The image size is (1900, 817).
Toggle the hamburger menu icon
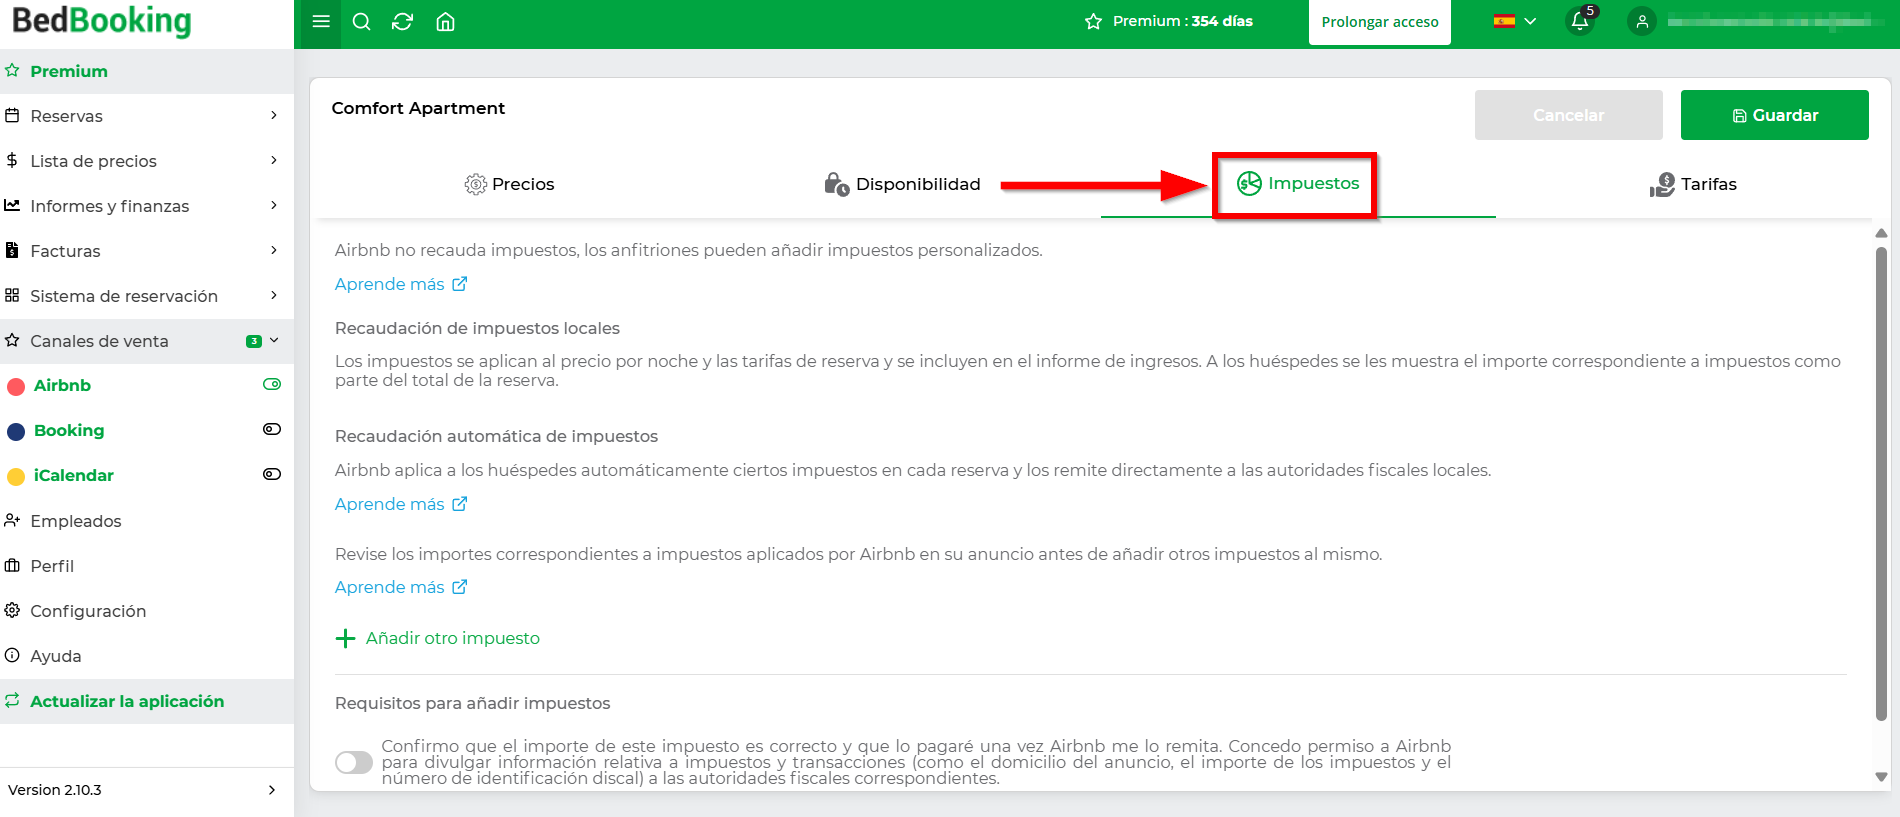(x=321, y=21)
